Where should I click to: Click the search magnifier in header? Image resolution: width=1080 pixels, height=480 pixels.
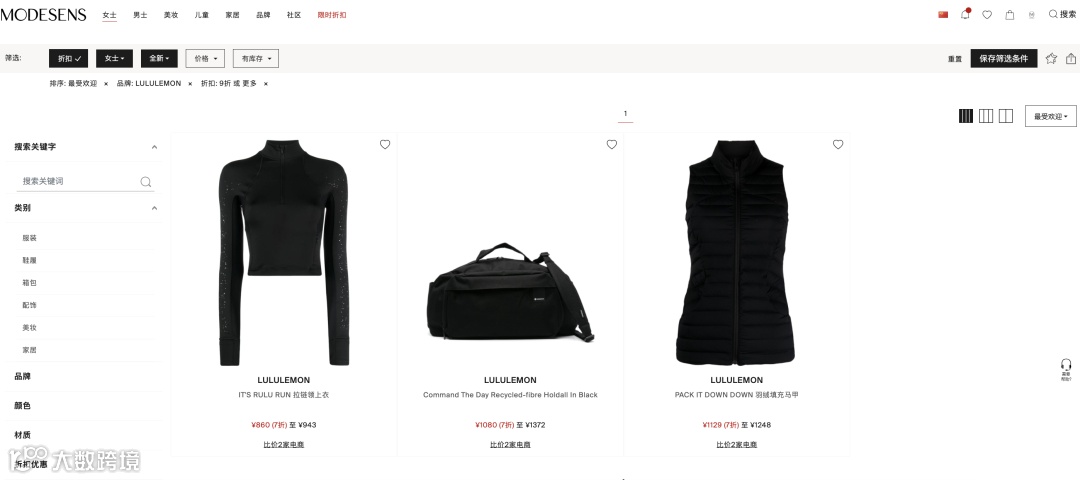(1053, 14)
